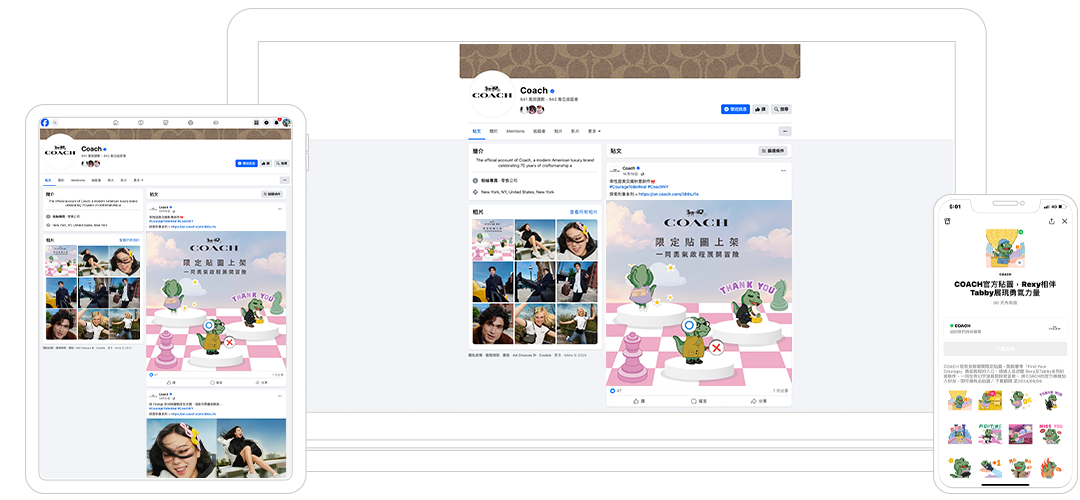Click the verified badge beside Coach on laptop

pyautogui.click(x=552, y=91)
